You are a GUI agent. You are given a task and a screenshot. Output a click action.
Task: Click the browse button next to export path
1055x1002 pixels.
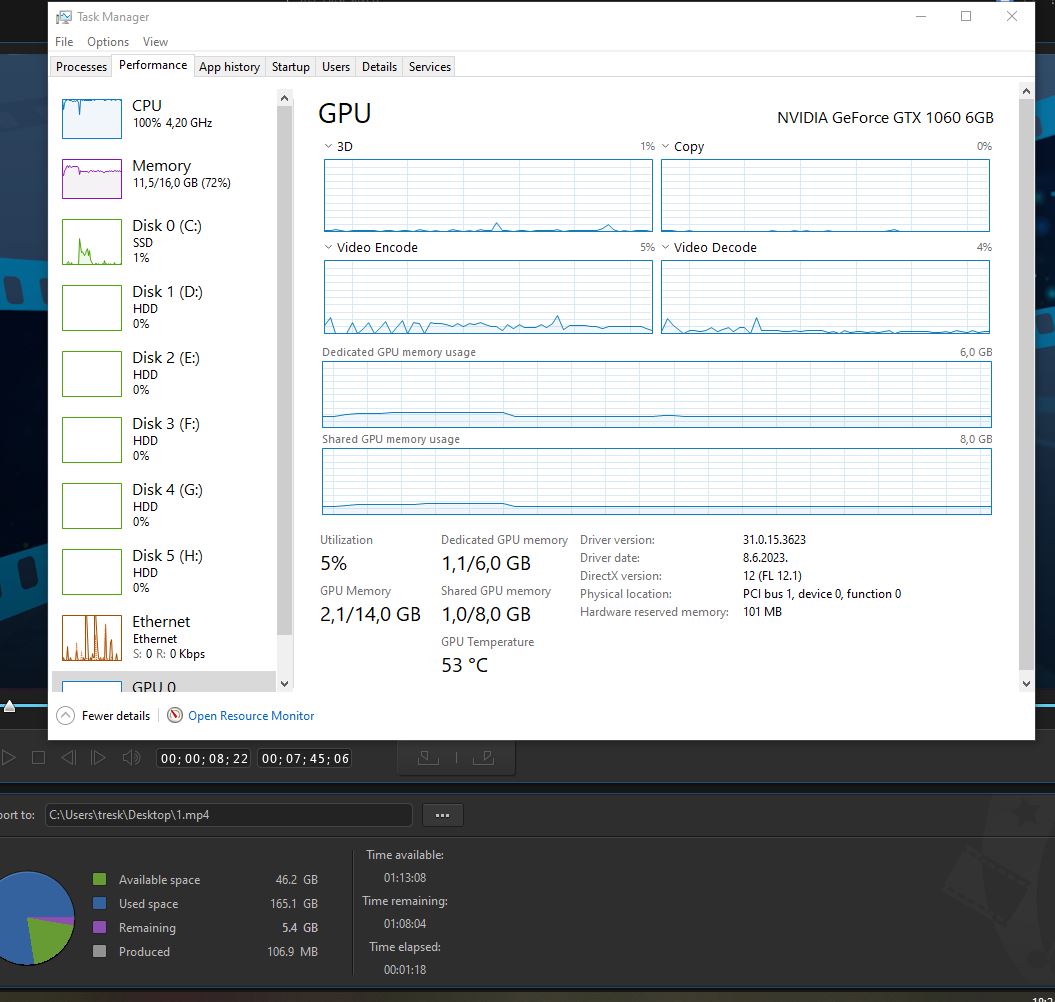tap(442, 815)
